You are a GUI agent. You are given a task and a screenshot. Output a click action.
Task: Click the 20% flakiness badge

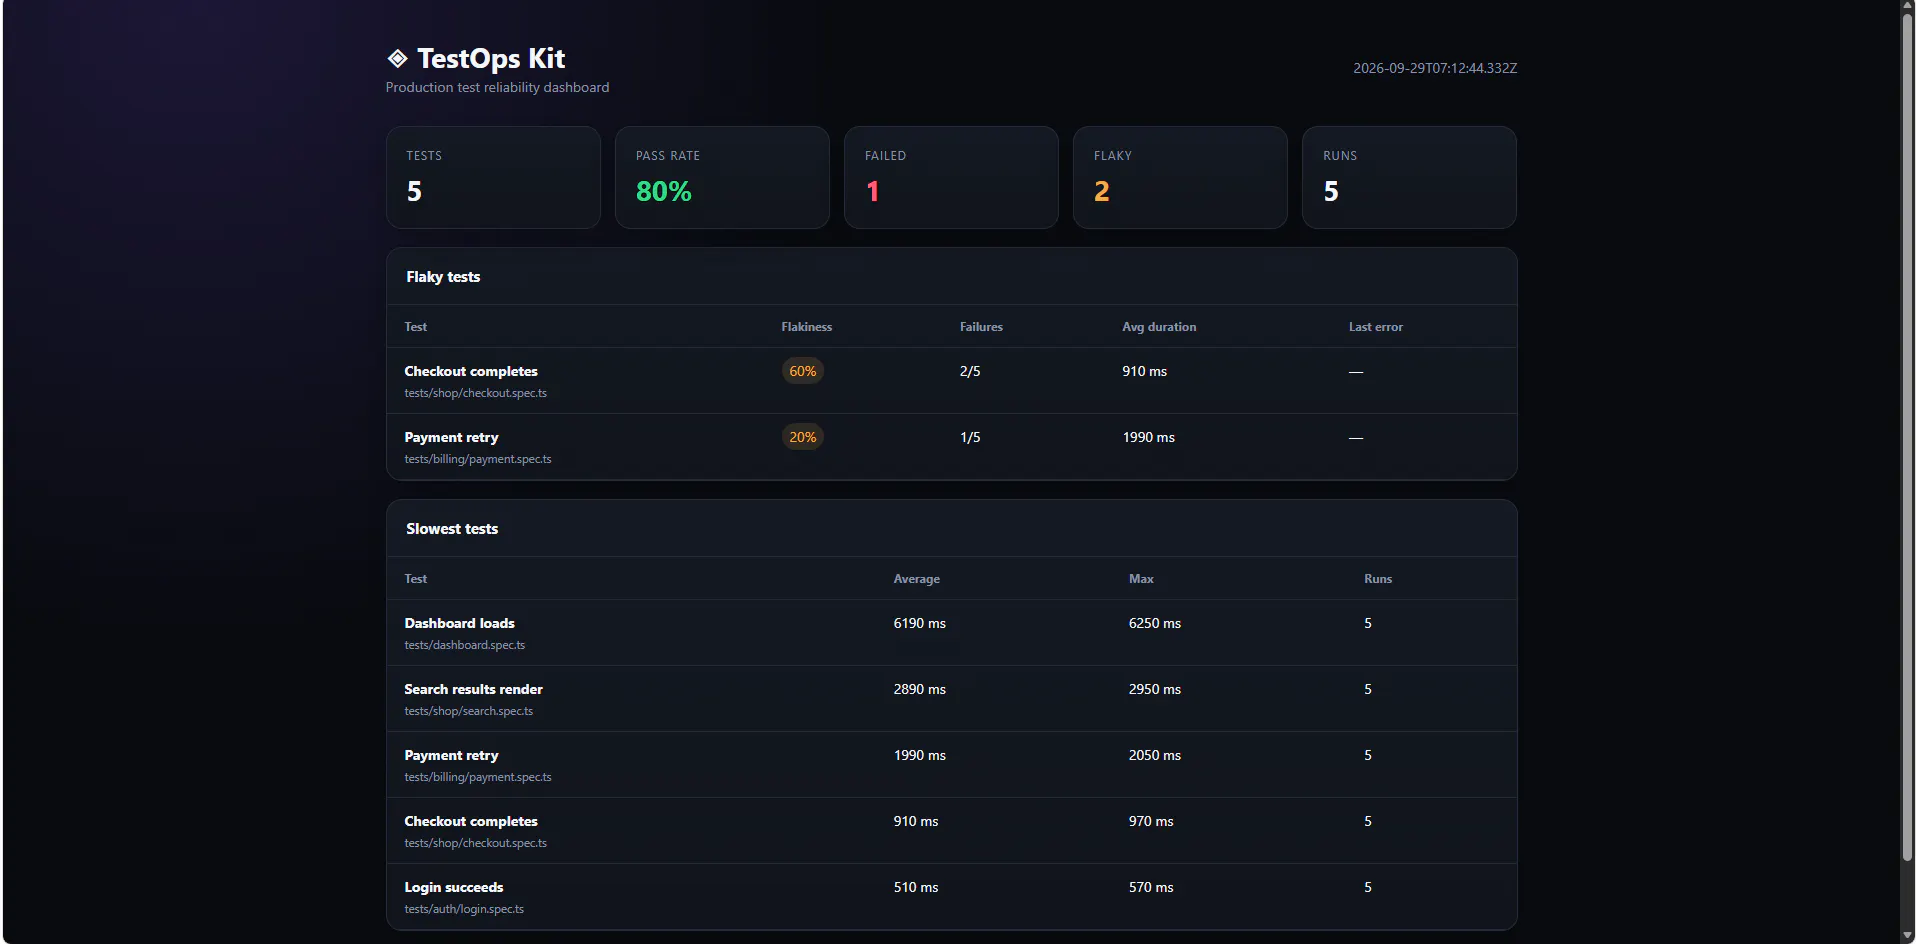(803, 437)
